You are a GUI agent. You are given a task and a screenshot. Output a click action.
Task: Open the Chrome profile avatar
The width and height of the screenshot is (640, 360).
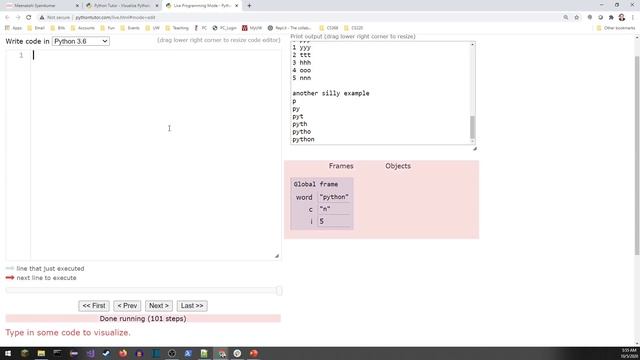(x=622, y=18)
